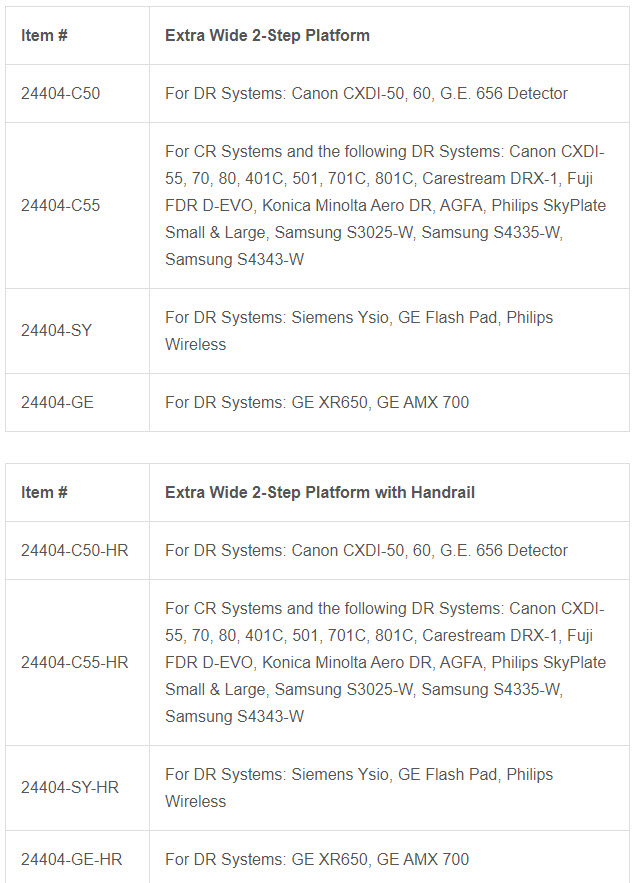Click Extra Wide 2-Step Platform with Handrail heading

coord(320,493)
